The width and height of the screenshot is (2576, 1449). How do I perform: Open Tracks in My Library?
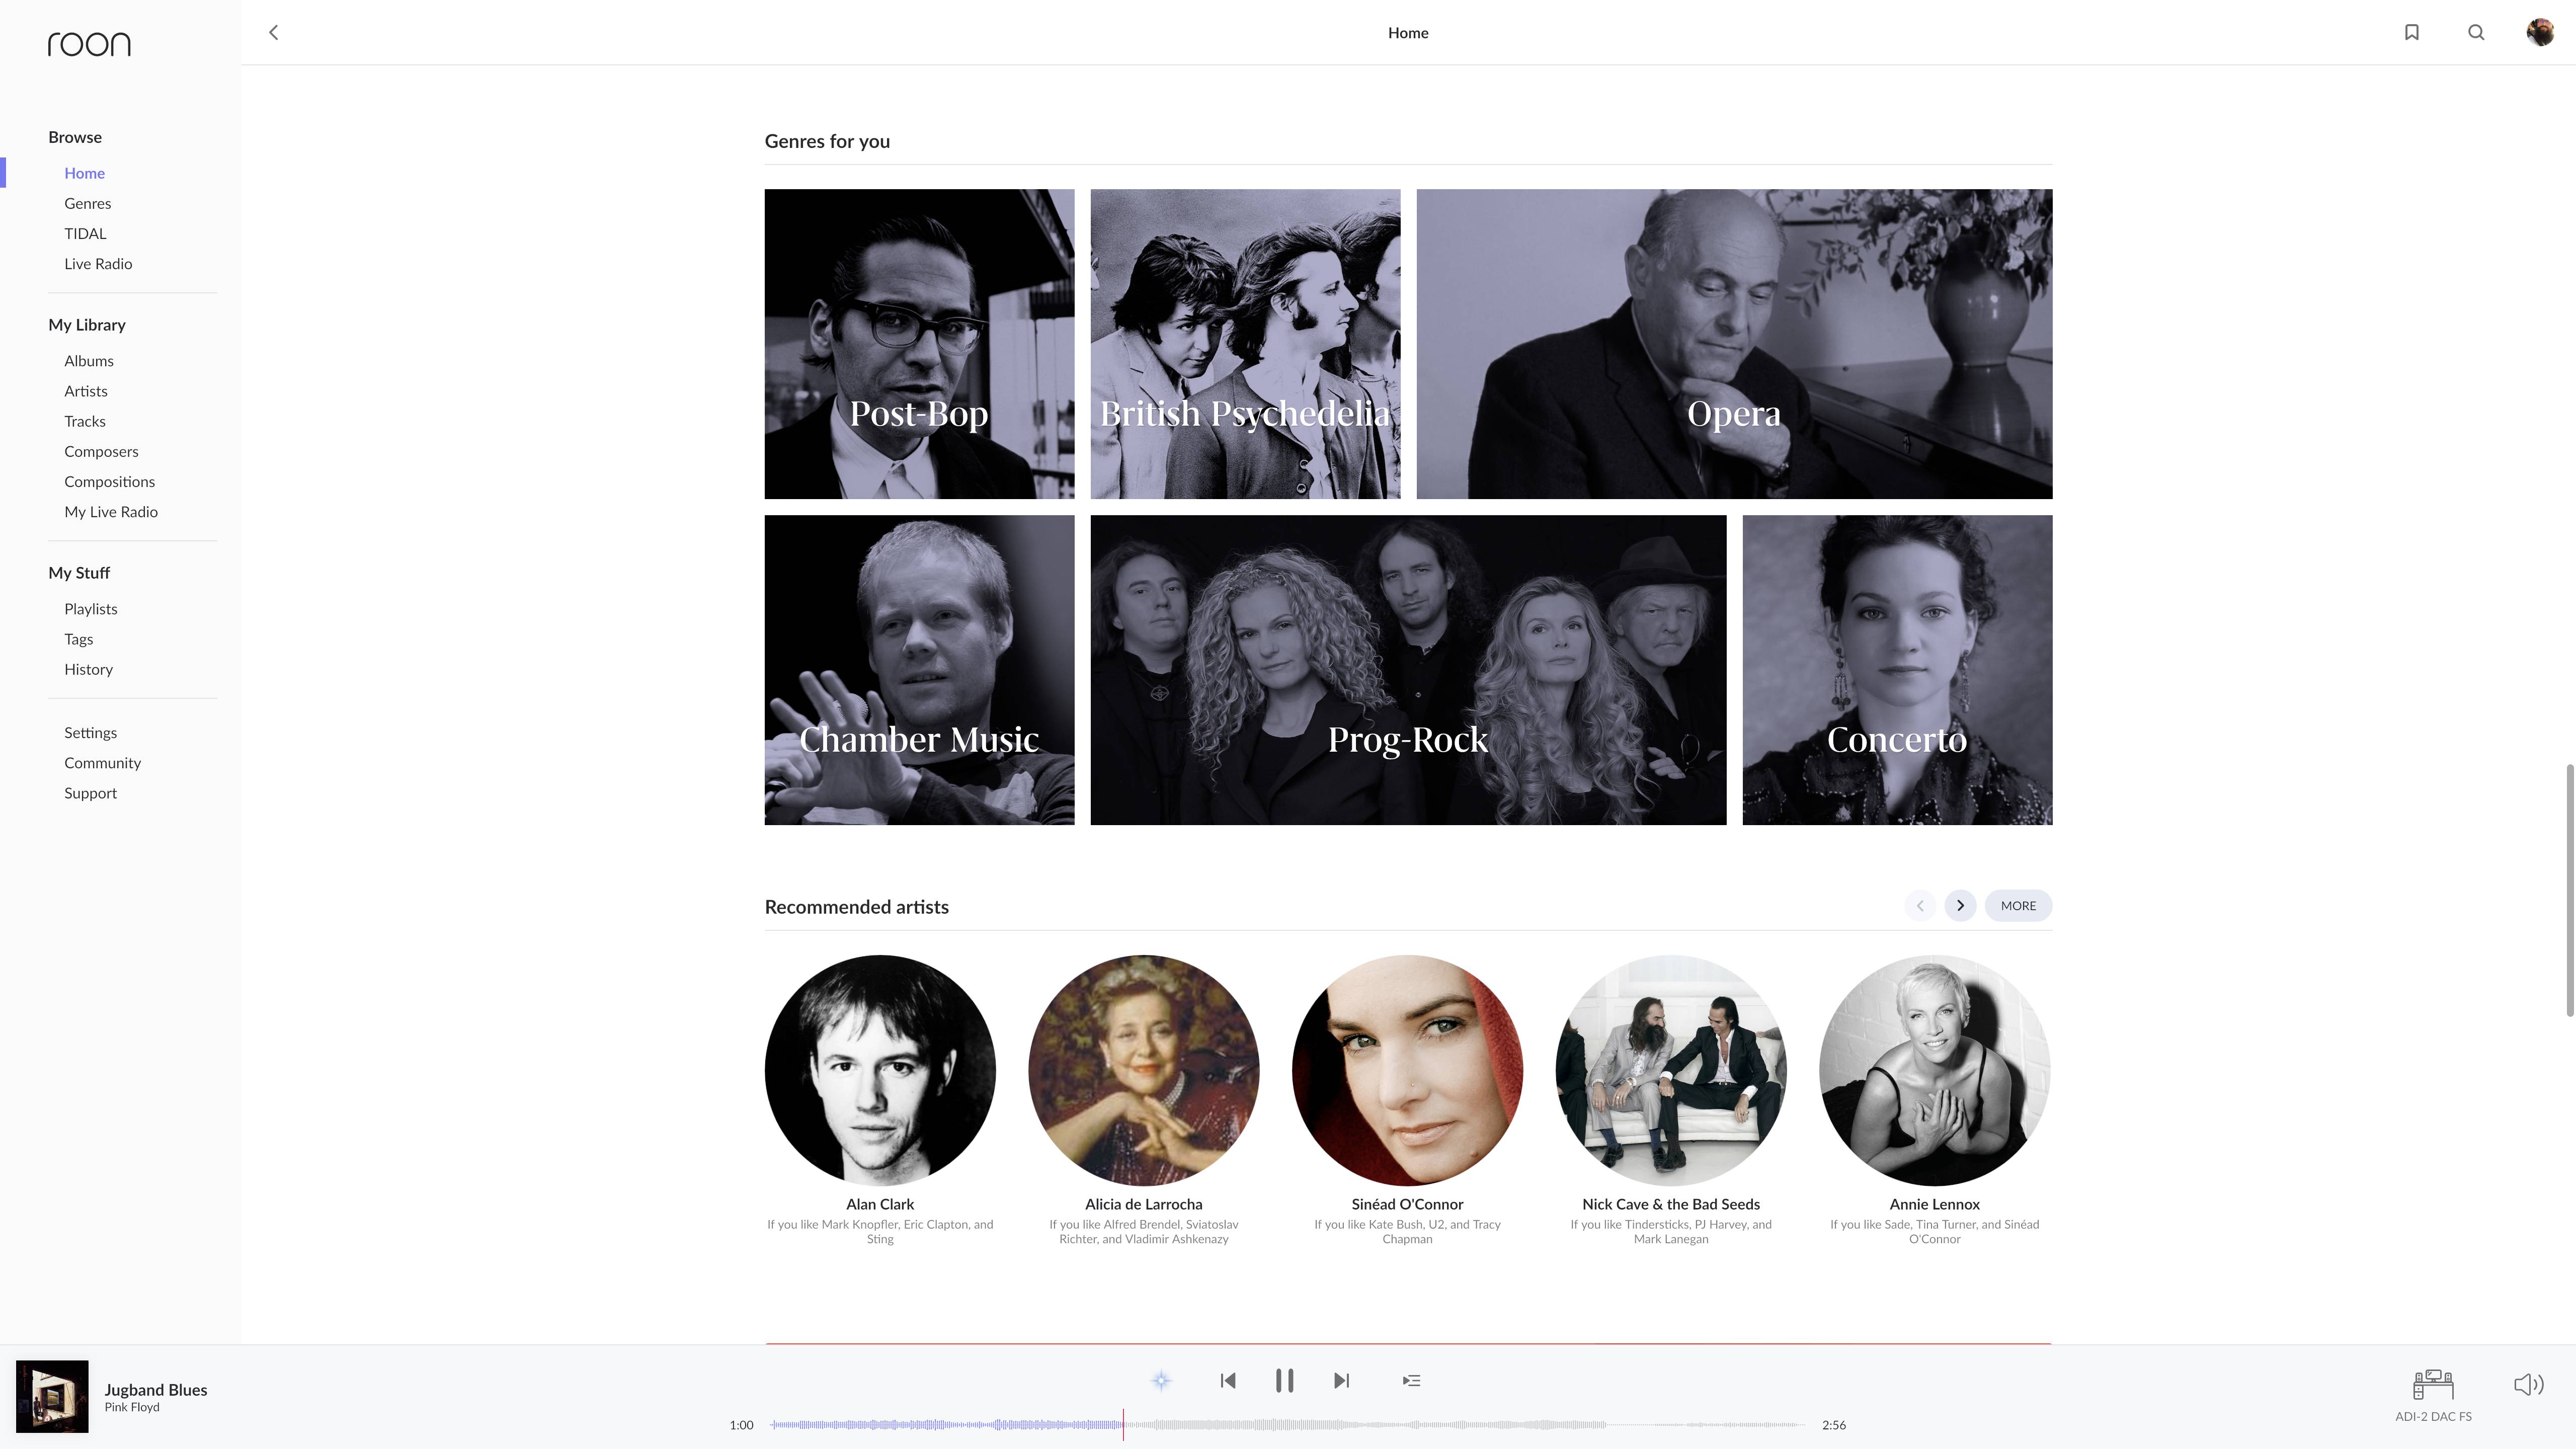click(85, 421)
